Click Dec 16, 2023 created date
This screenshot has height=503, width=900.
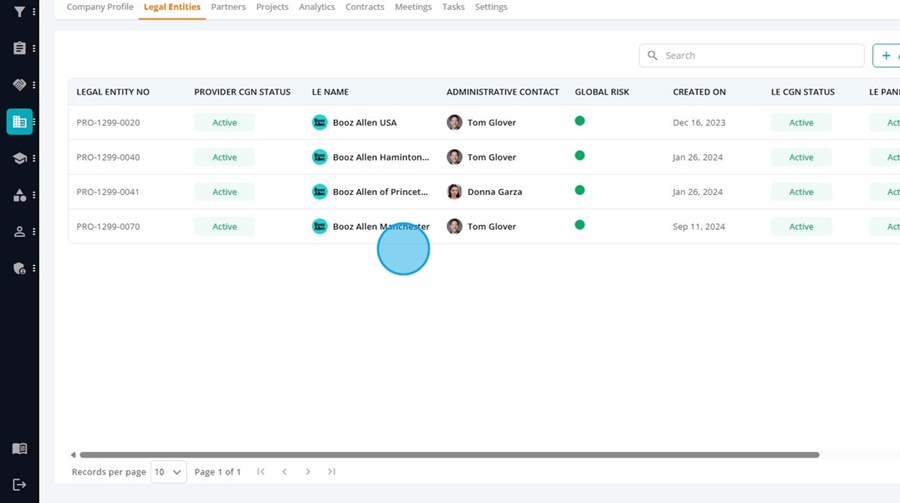coord(699,122)
